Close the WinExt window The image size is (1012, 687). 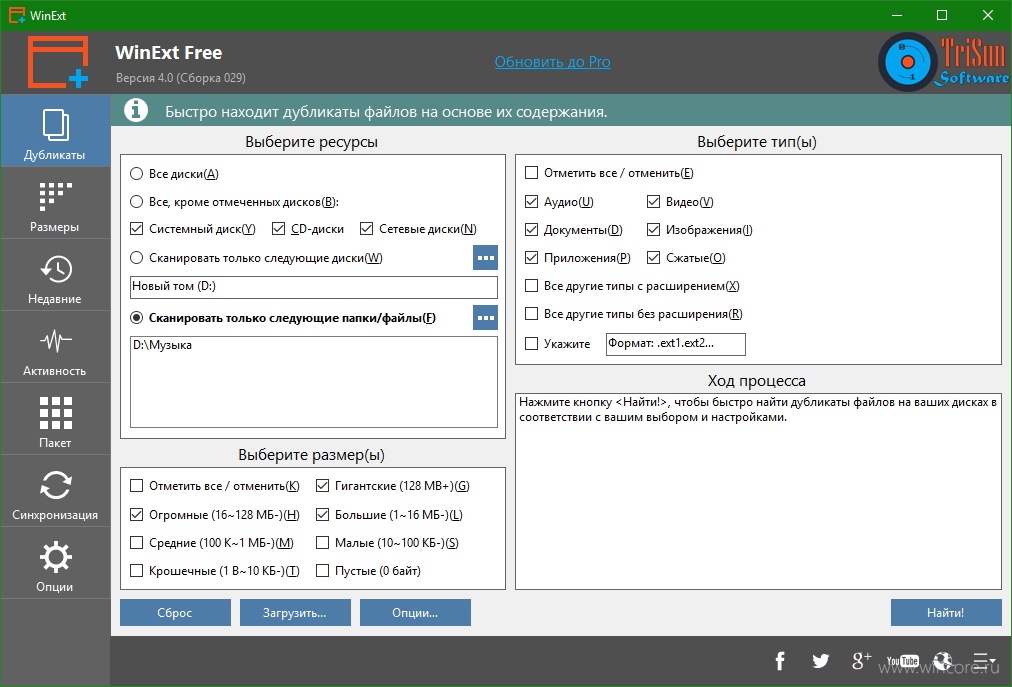[x=987, y=15]
